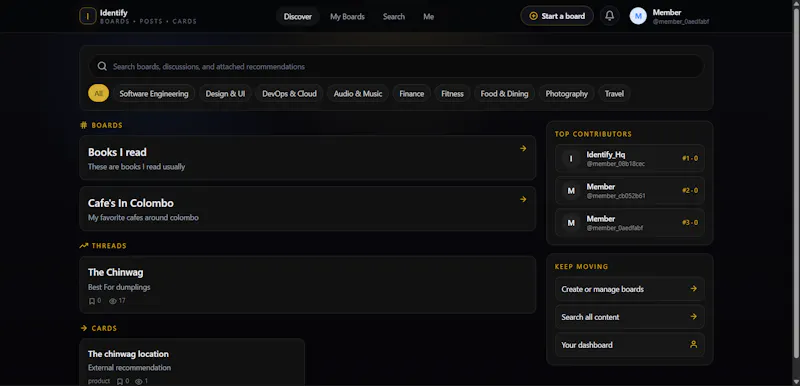Open the Cafe's In Colombo board
The width and height of the screenshot is (800, 386).
(308, 209)
